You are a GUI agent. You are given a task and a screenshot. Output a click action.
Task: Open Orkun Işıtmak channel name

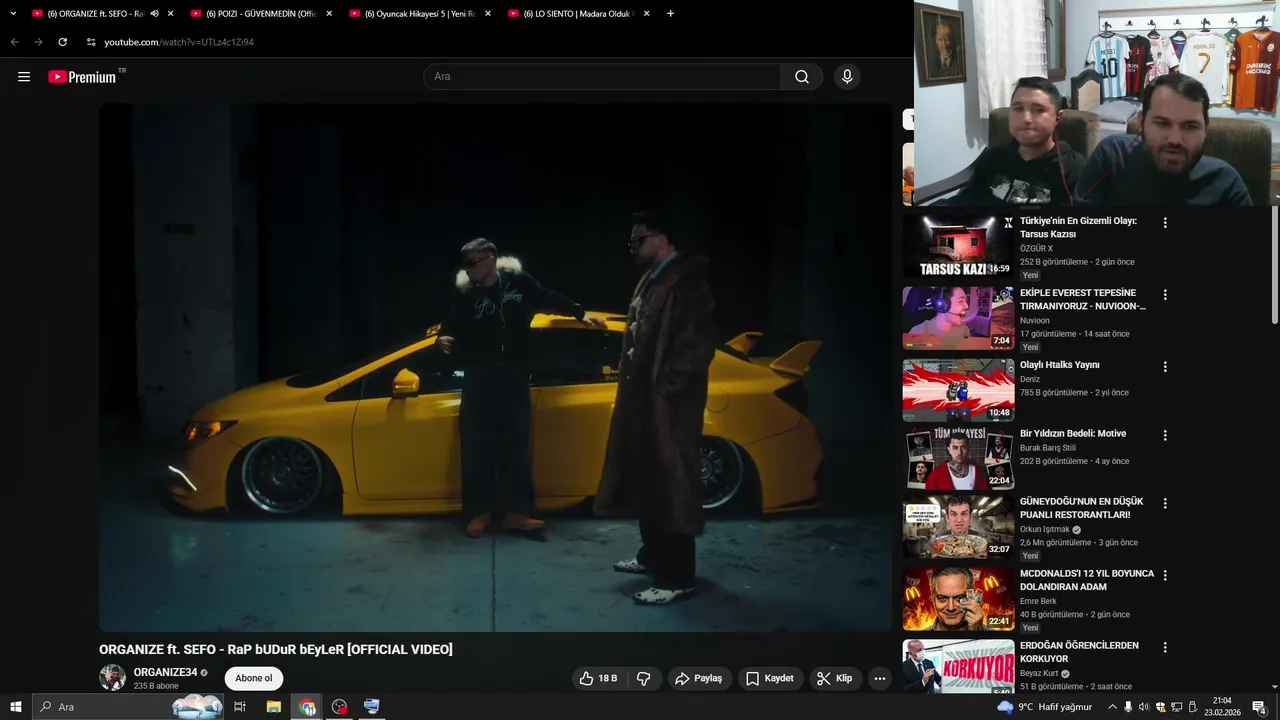click(x=1045, y=529)
